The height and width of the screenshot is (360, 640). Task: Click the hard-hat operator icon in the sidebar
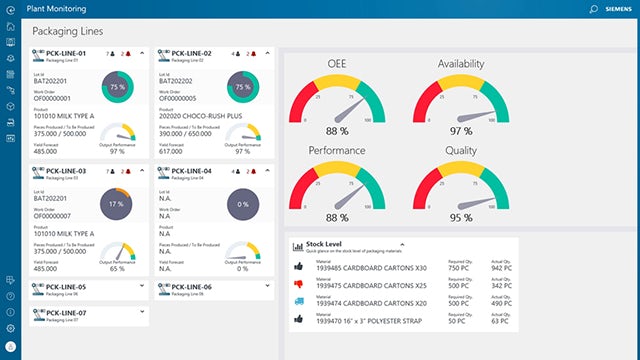coord(11,58)
